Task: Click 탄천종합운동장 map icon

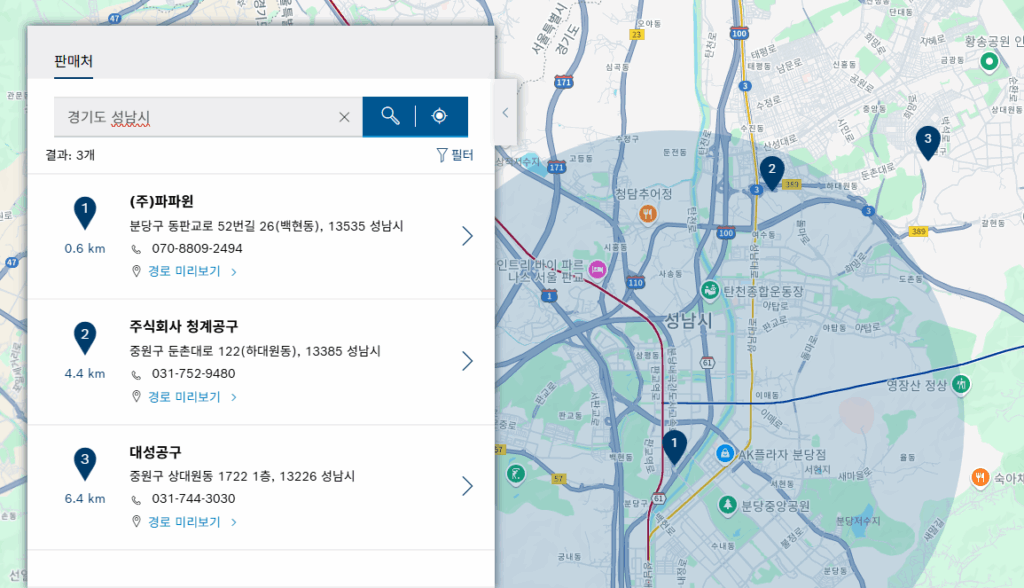Action: coord(710,290)
